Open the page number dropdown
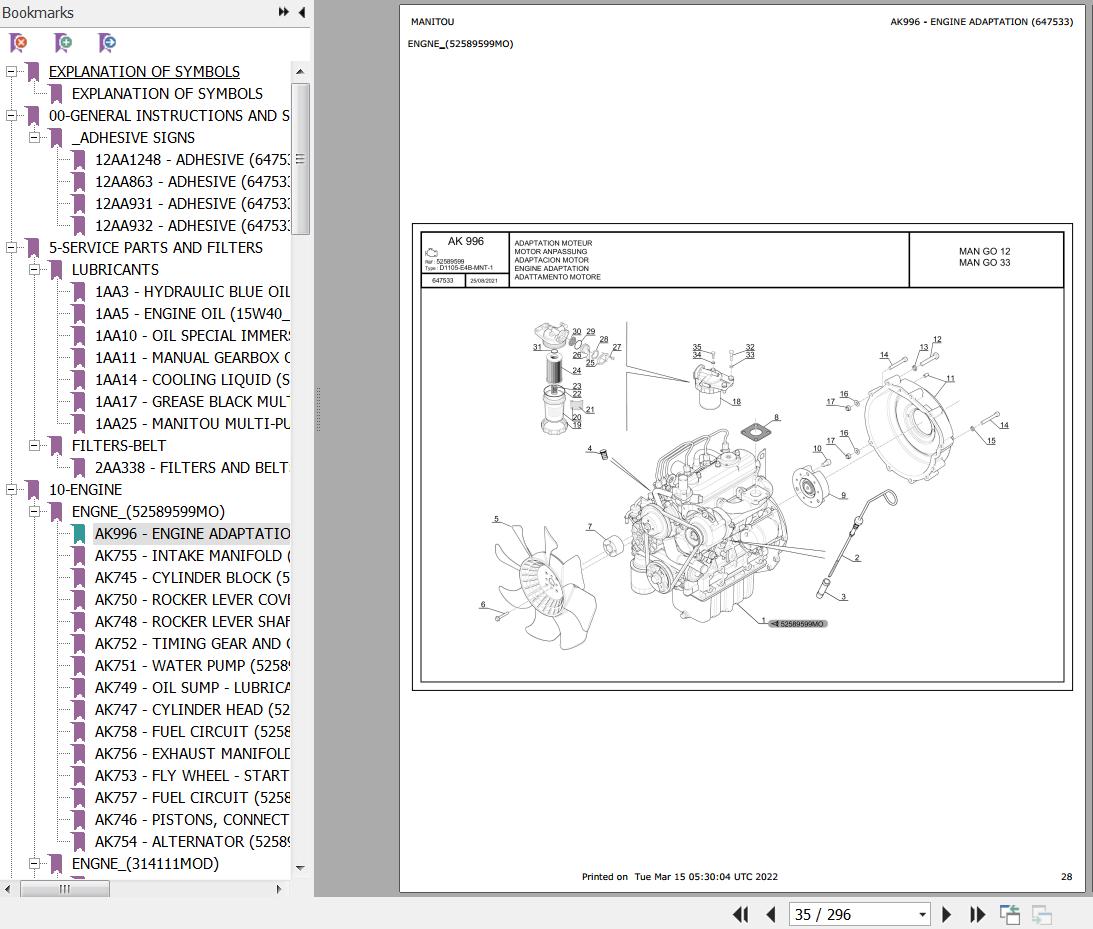Viewport: 1093px width, 929px height. click(922, 914)
